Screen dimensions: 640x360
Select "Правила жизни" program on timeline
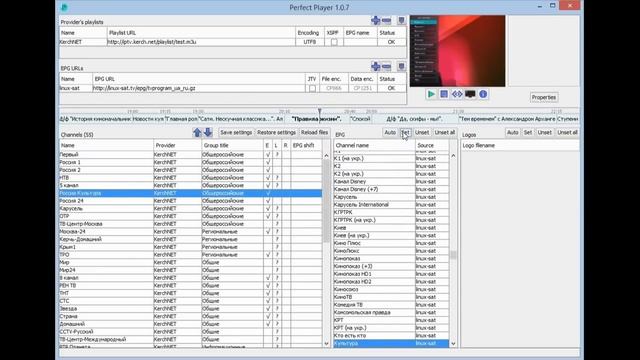(x=316, y=119)
